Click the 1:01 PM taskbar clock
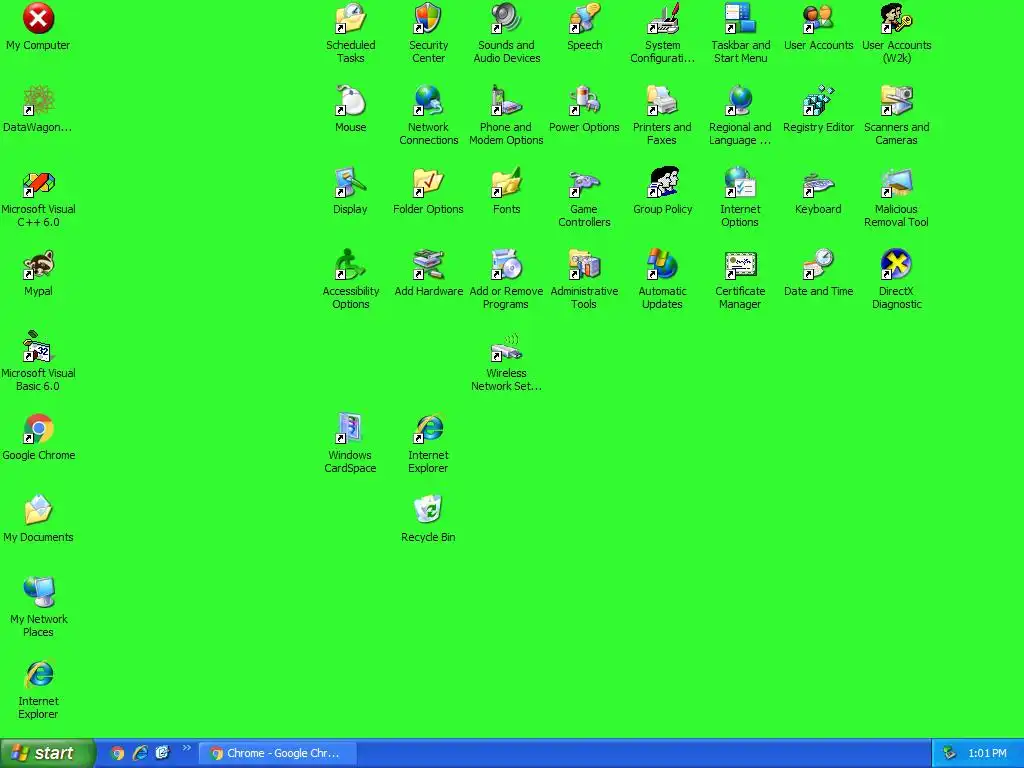The image size is (1024, 768). (987, 753)
